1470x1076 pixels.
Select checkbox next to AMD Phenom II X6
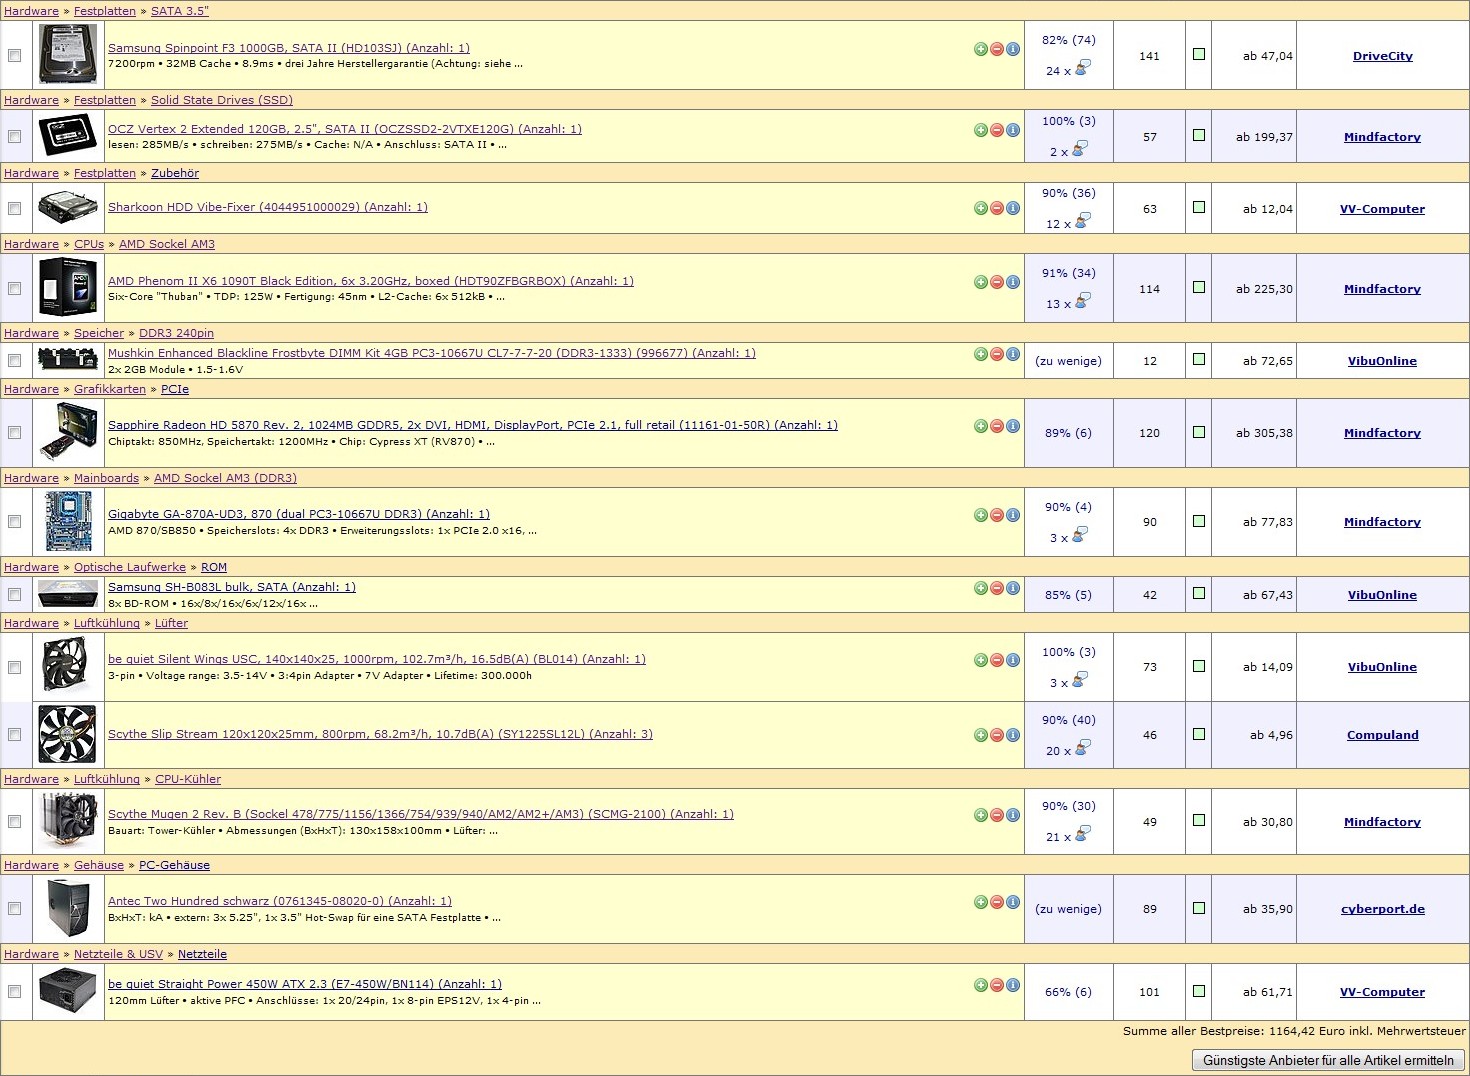(x=15, y=288)
